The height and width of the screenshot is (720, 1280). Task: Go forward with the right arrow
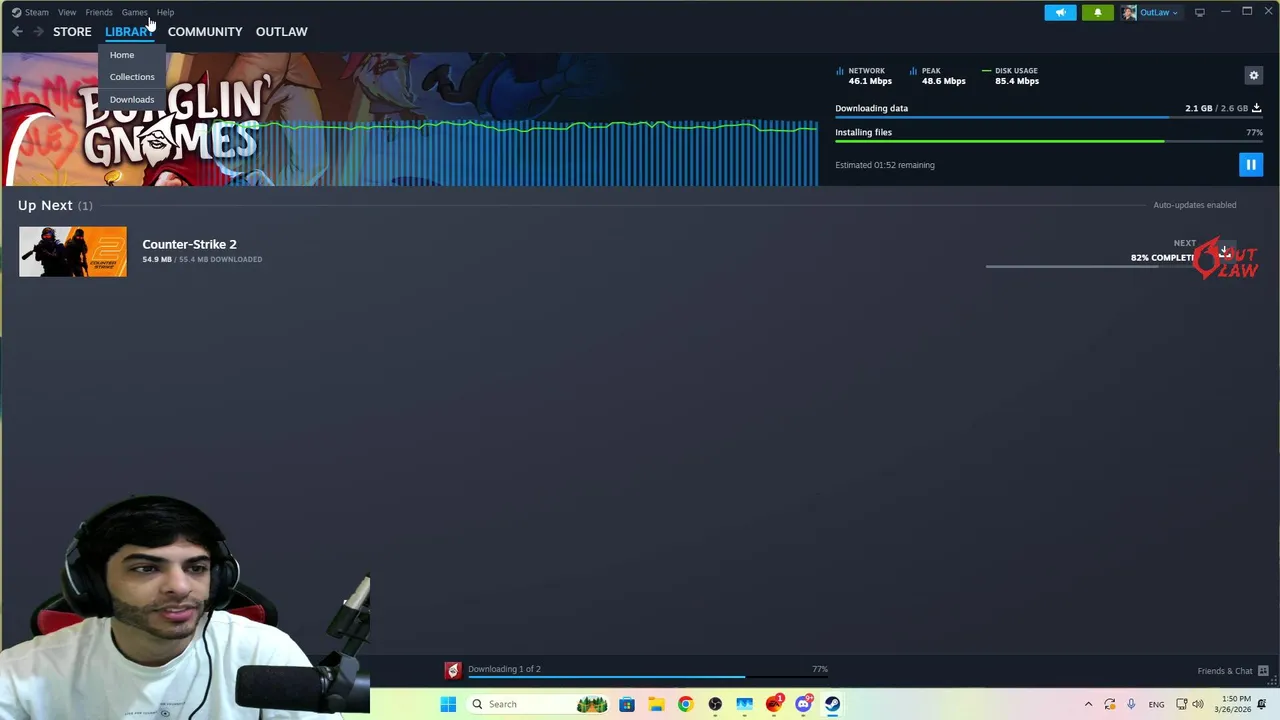[38, 32]
